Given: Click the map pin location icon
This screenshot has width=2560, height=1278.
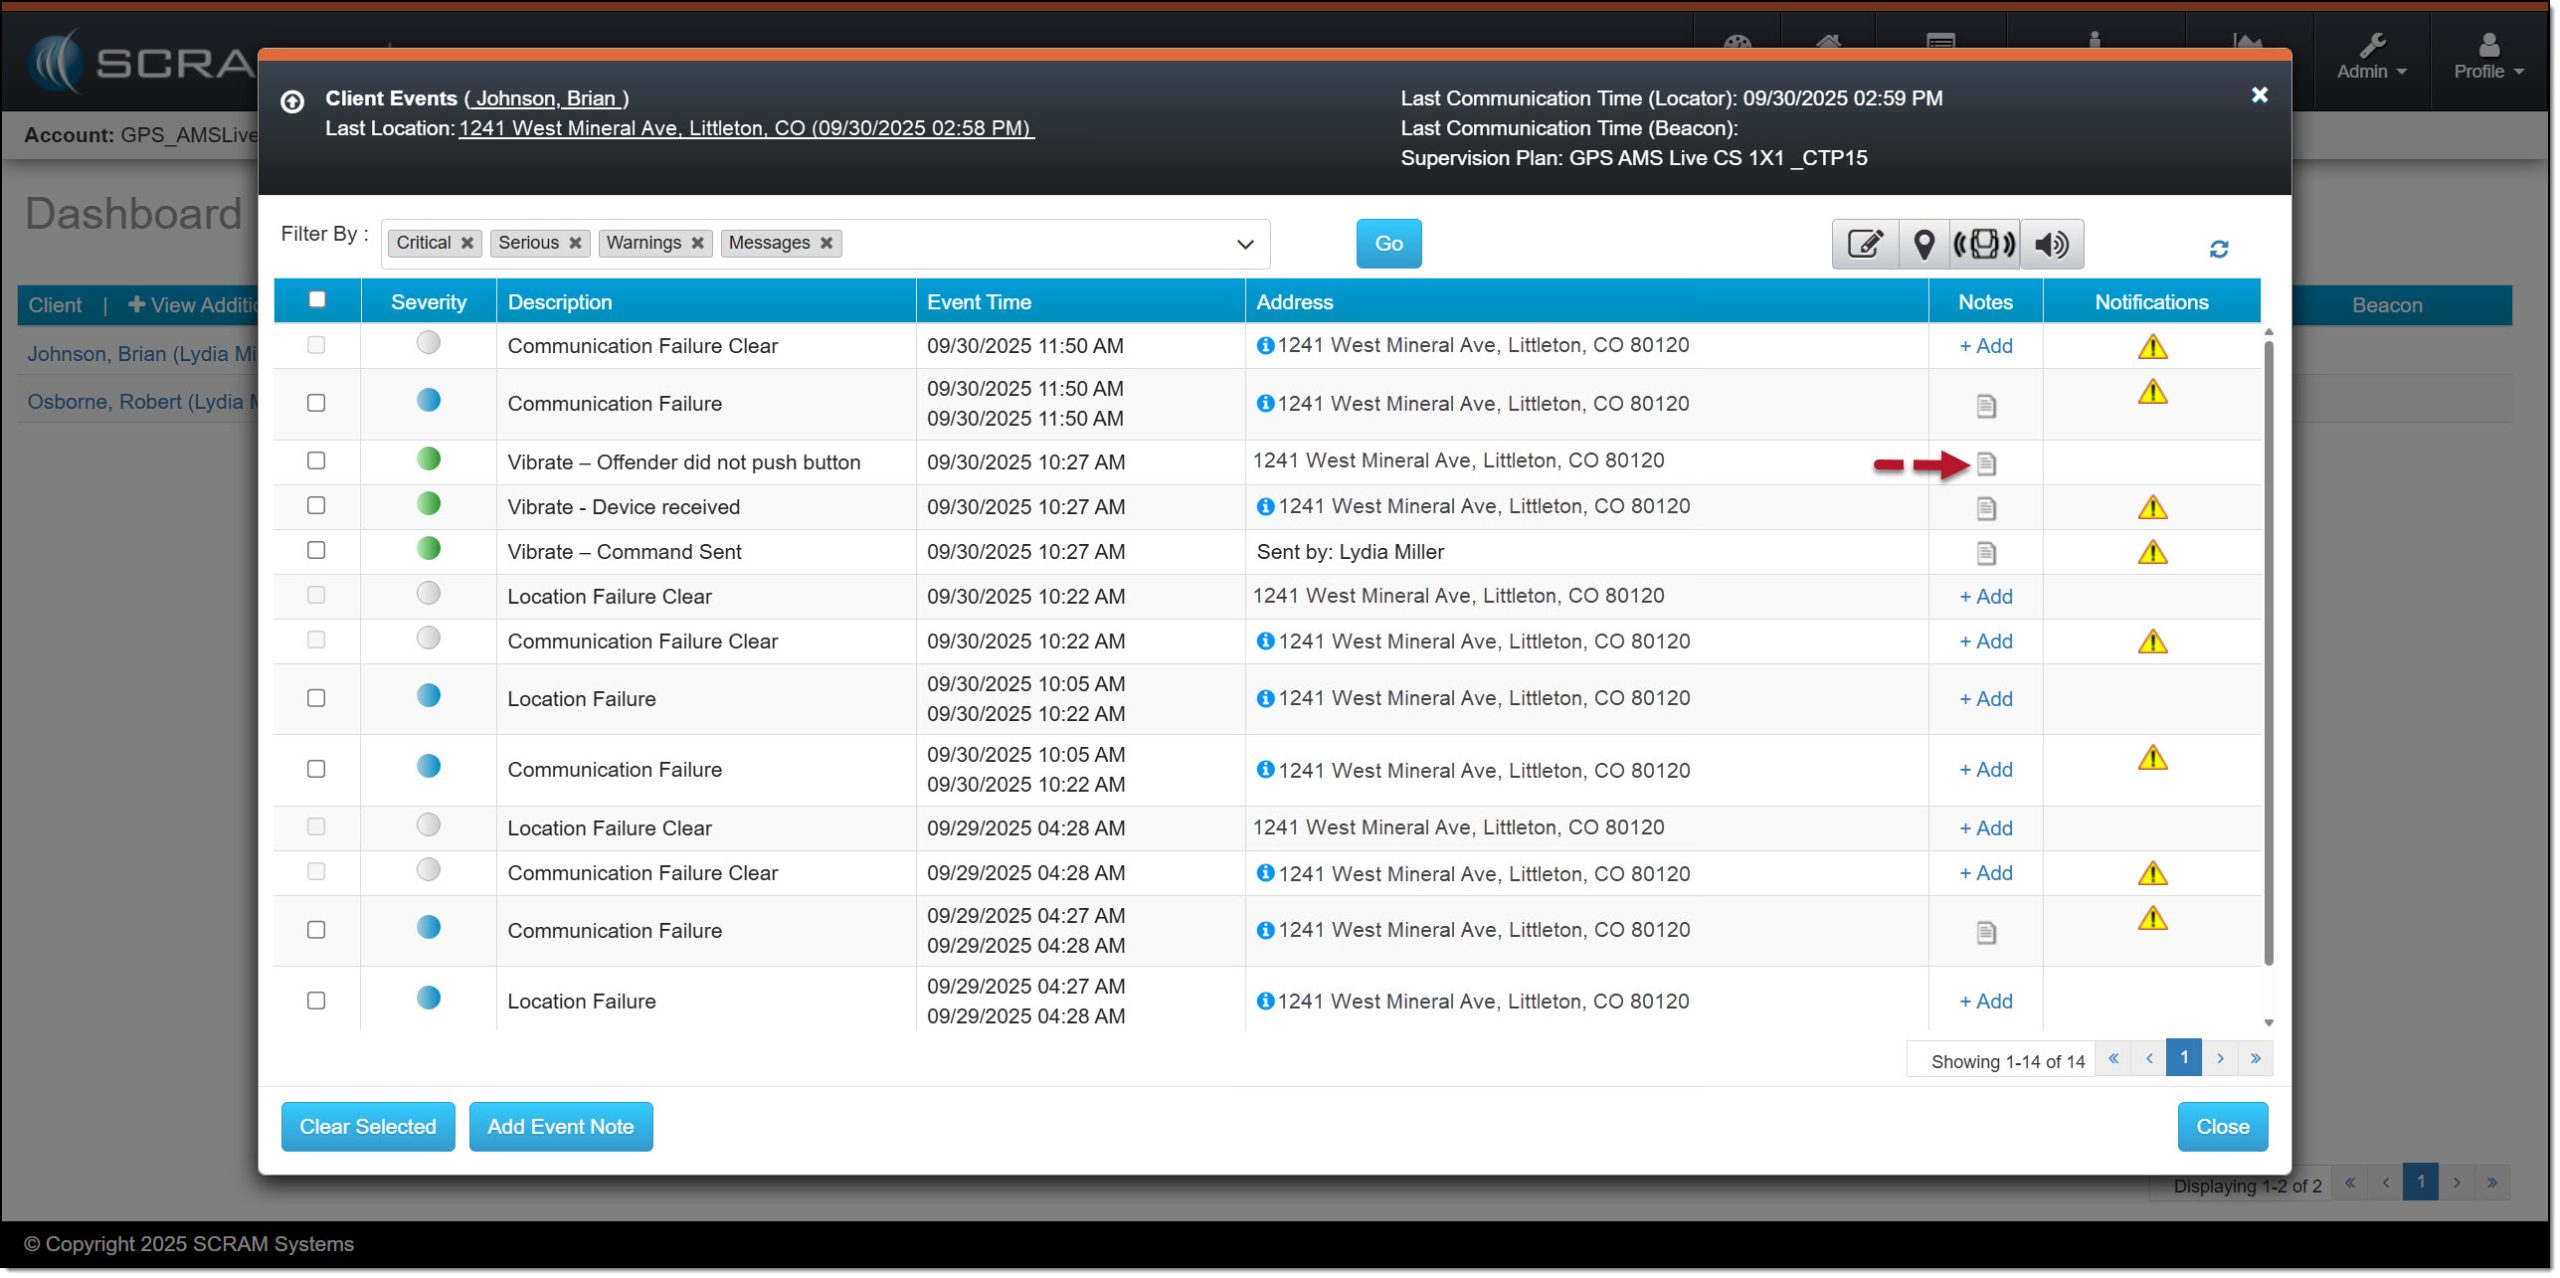Looking at the screenshot, I should 1923,244.
